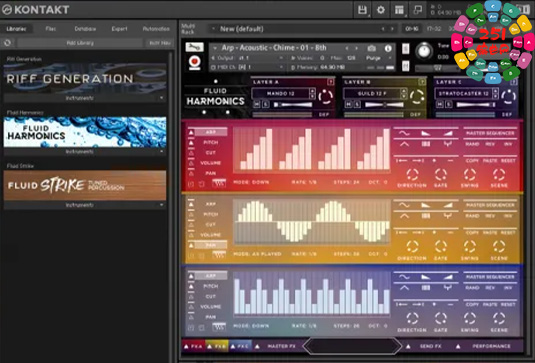Viewport: 535px width, 363px height.
Task: Mute Layer B with M button
Action: (x=349, y=104)
